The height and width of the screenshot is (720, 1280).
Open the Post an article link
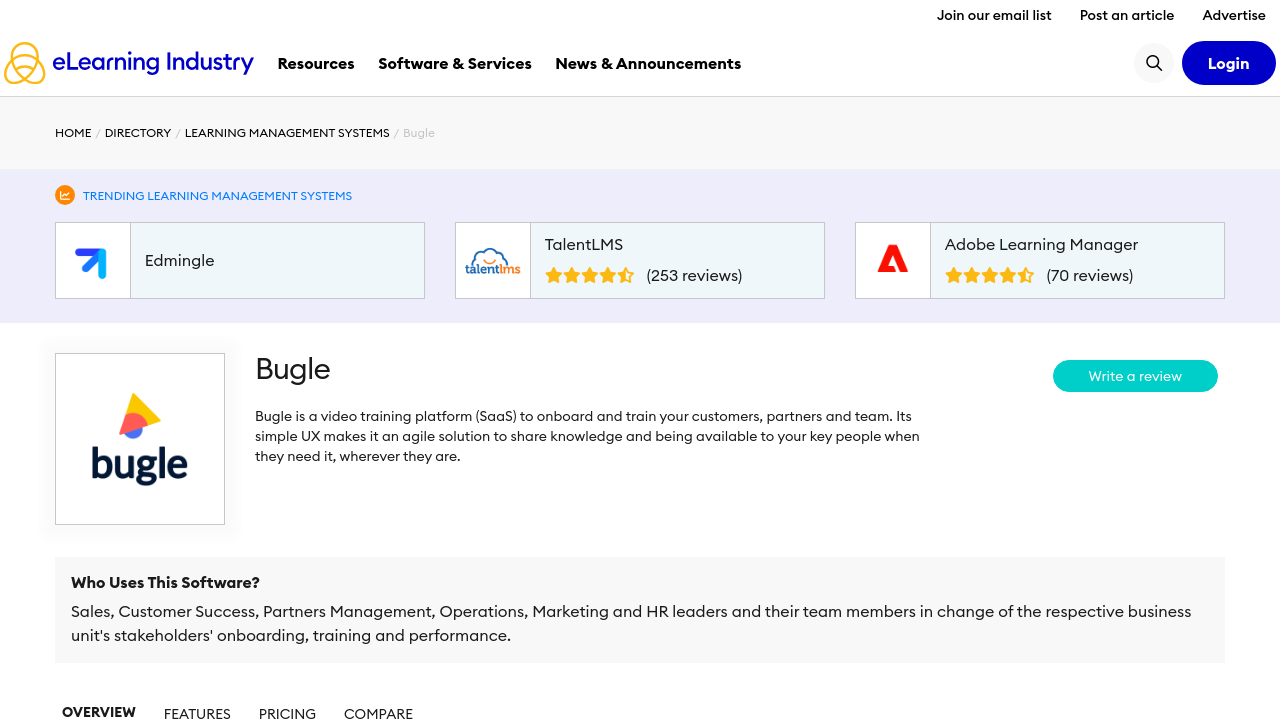coord(1127,15)
